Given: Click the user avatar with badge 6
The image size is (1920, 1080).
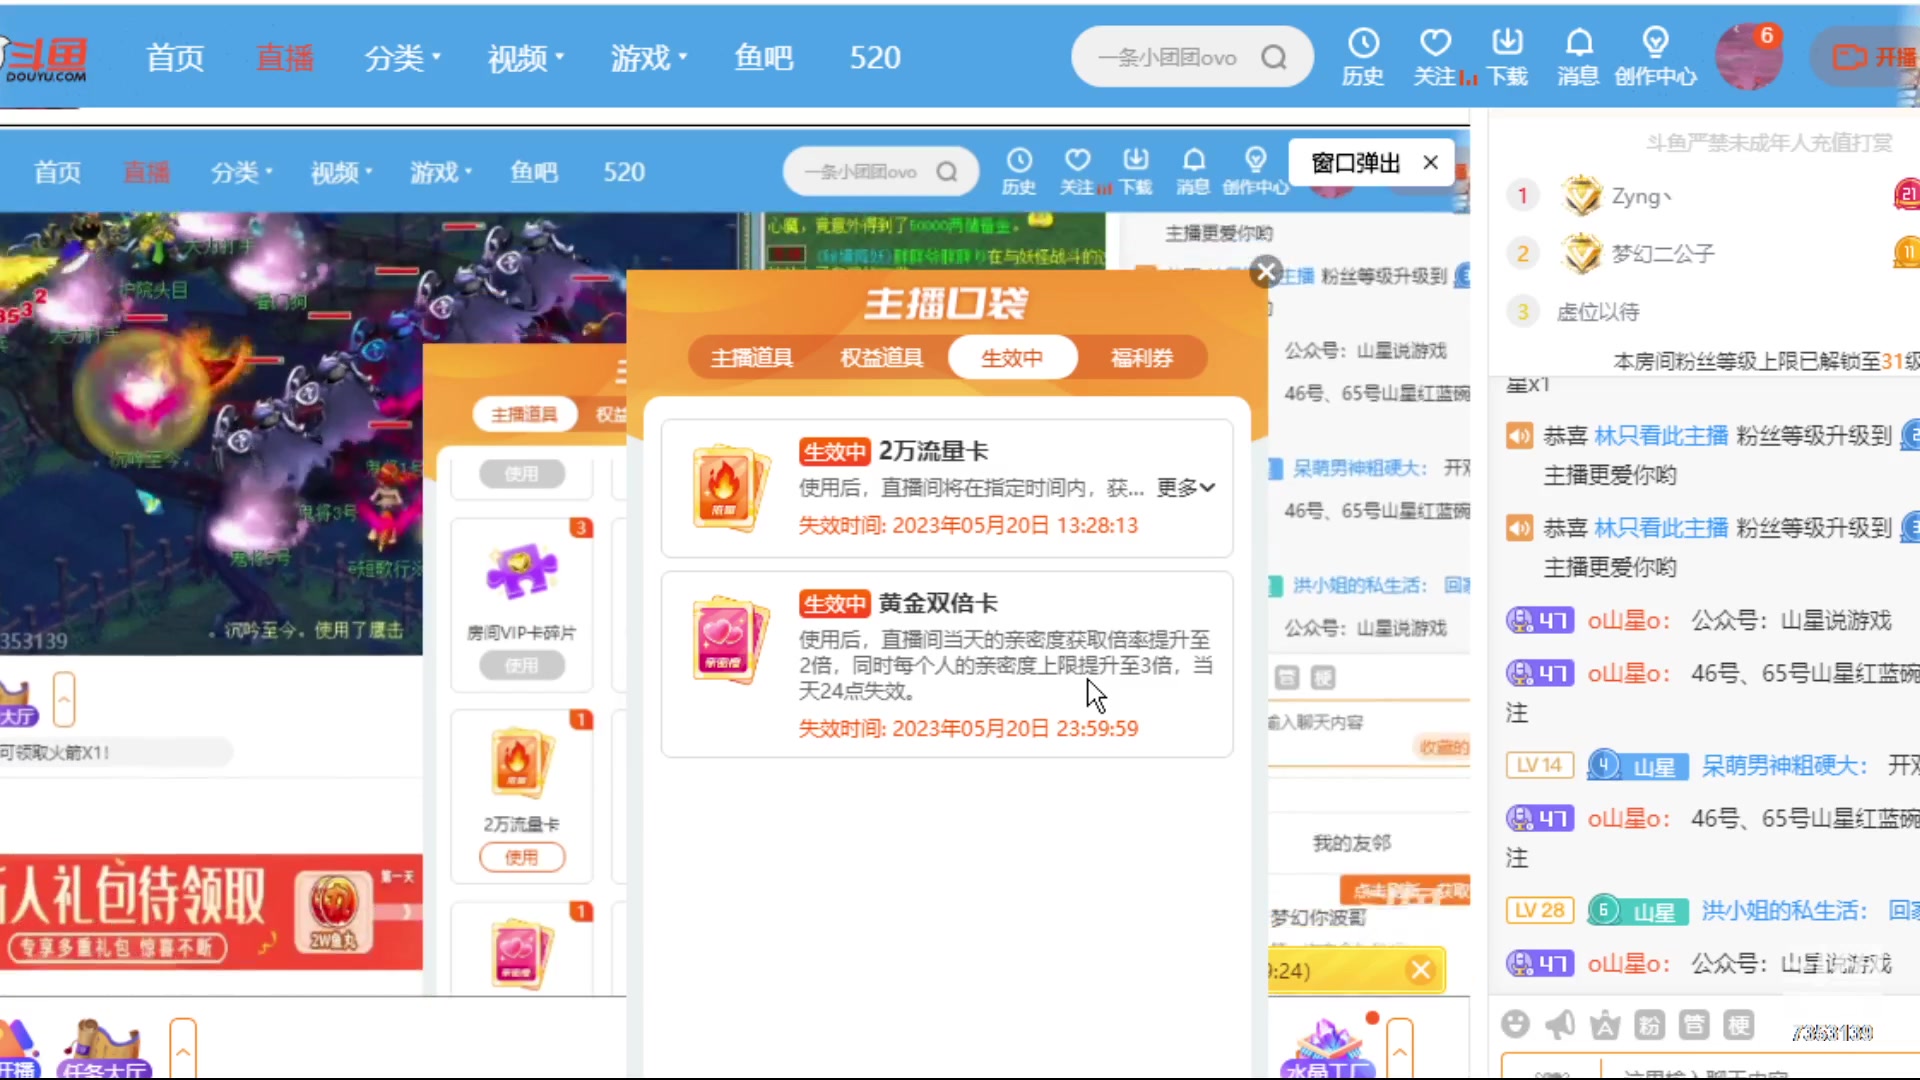Looking at the screenshot, I should point(1749,57).
